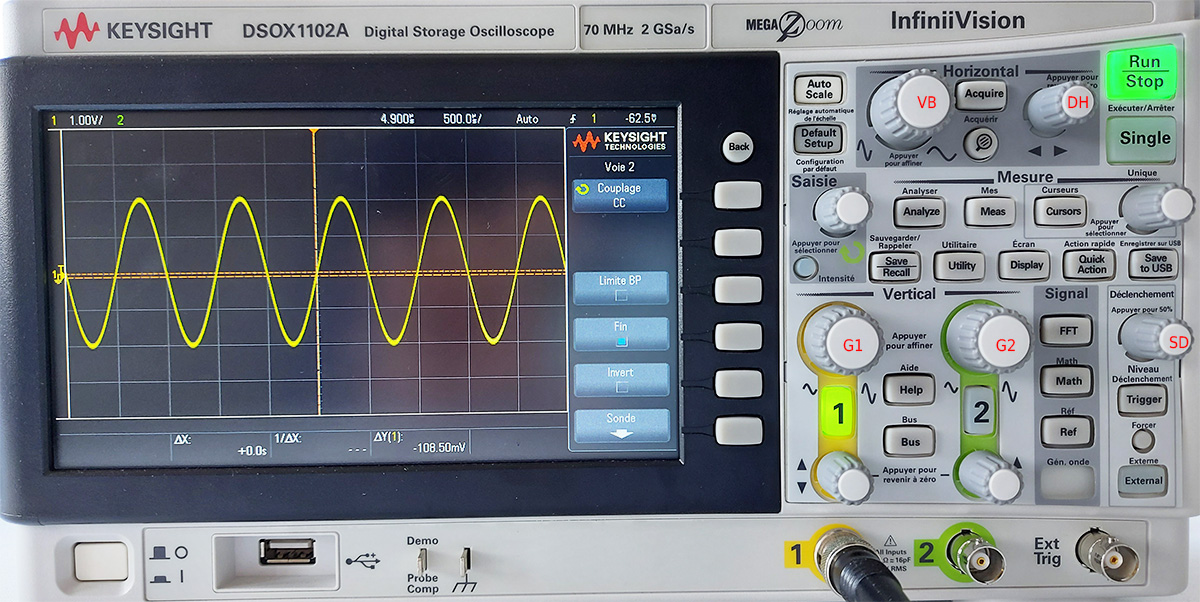
Task: Click the Analyze button
Action: tap(921, 211)
